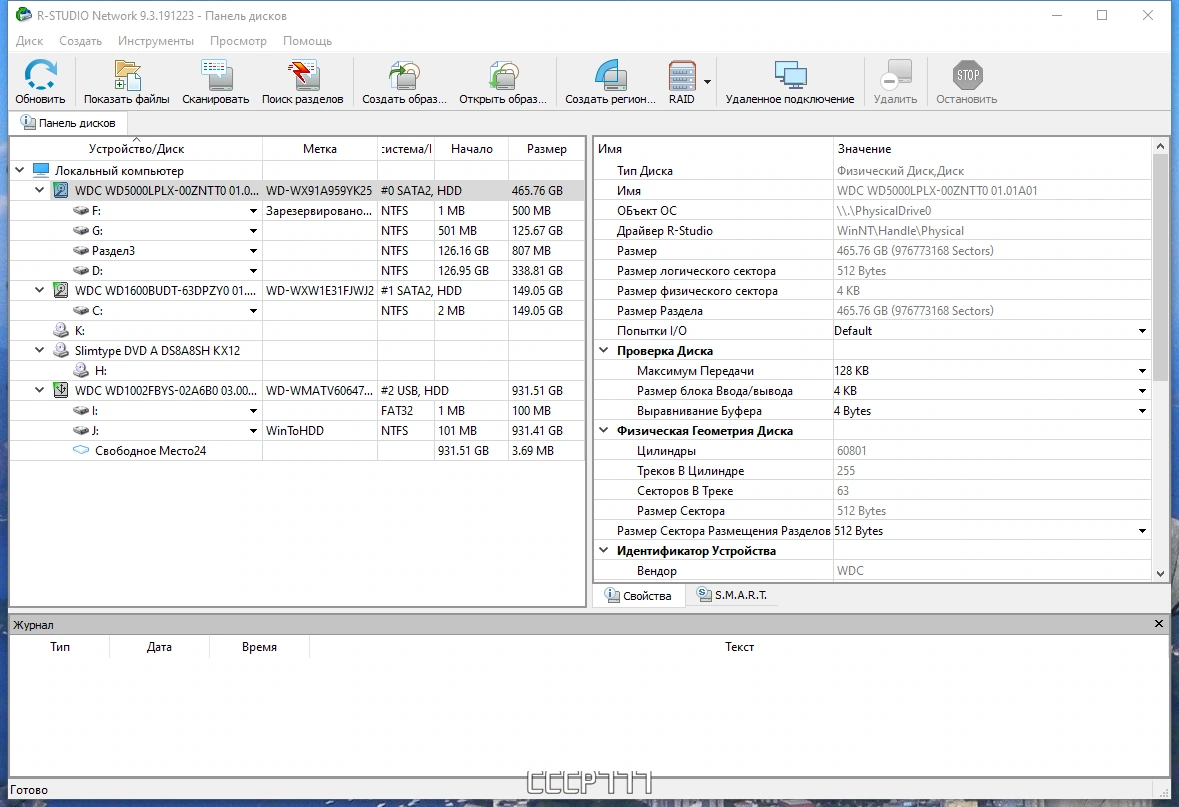
Task: Open the Помощь menu
Action: pyautogui.click(x=308, y=41)
